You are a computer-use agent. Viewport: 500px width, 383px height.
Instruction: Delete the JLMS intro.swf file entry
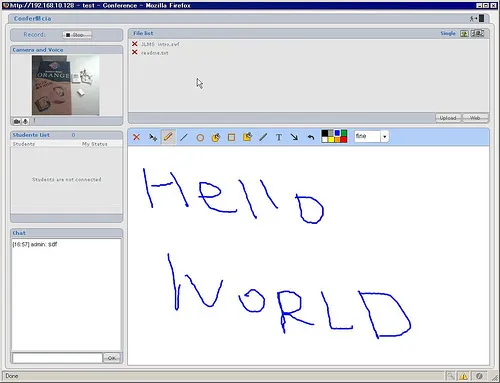(135, 44)
